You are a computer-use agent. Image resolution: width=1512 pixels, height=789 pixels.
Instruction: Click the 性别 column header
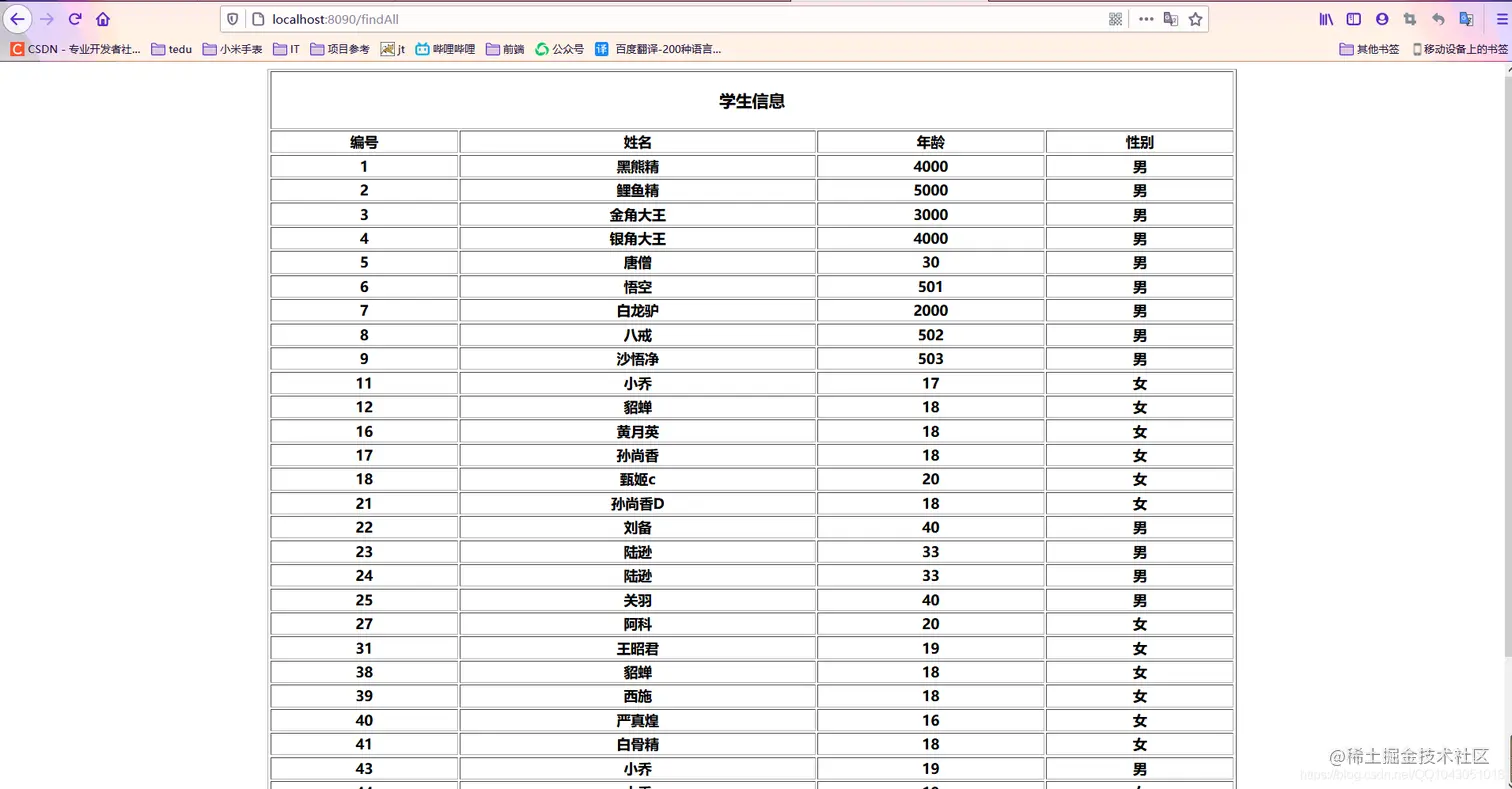pos(1140,142)
